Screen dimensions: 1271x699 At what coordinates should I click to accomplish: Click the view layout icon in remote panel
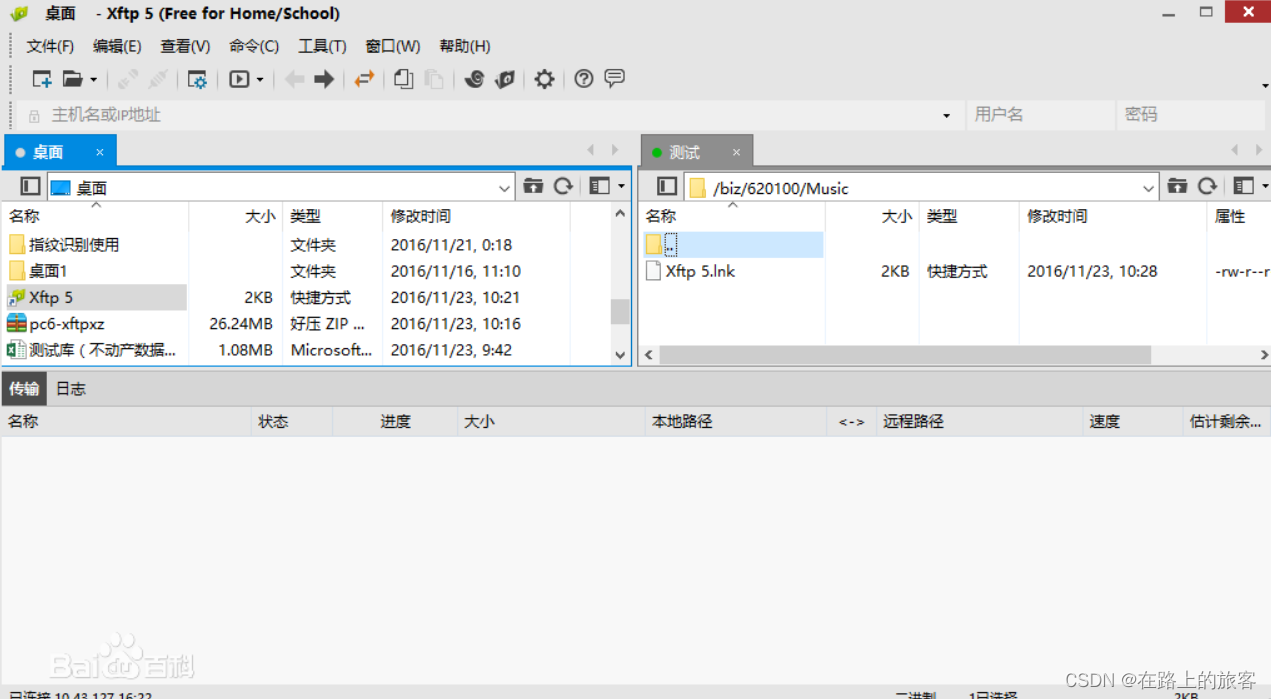(1243, 186)
